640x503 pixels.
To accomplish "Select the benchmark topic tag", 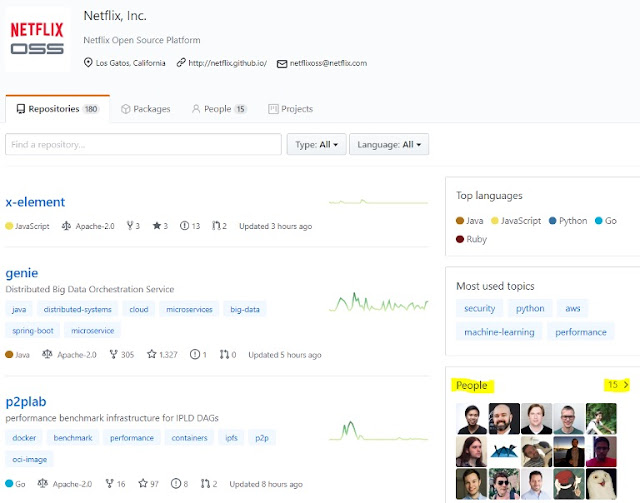I will tap(73, 438).
